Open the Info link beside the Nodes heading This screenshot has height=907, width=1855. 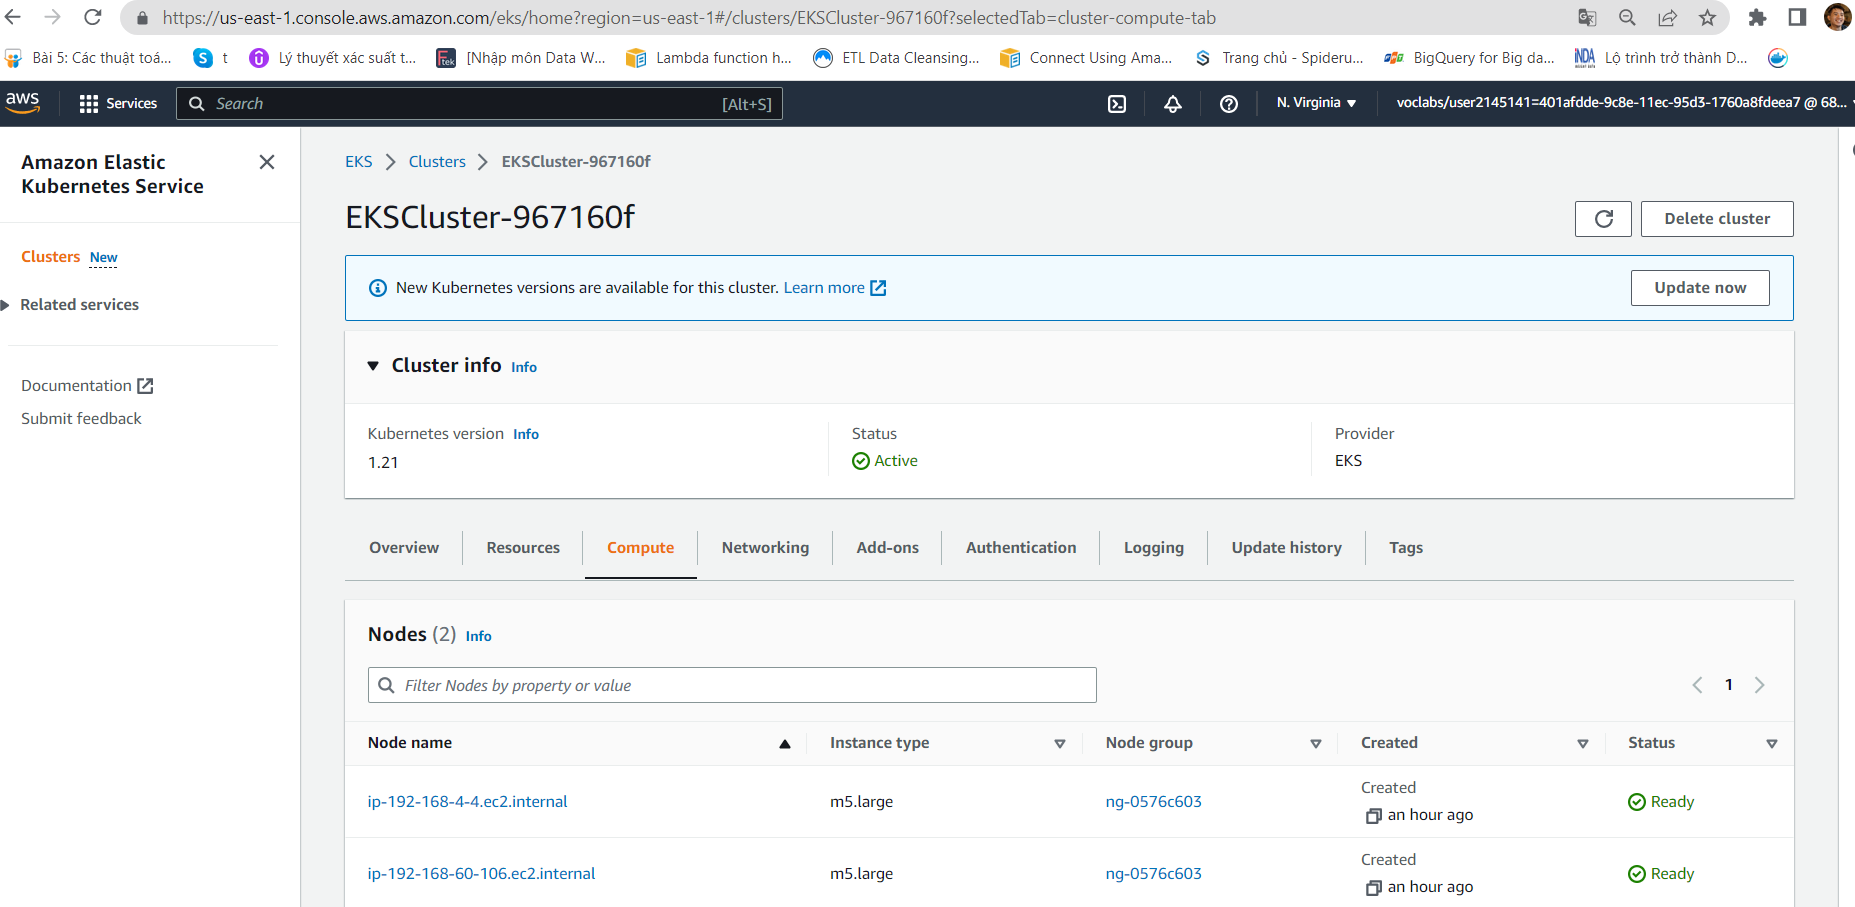(478, 636)
